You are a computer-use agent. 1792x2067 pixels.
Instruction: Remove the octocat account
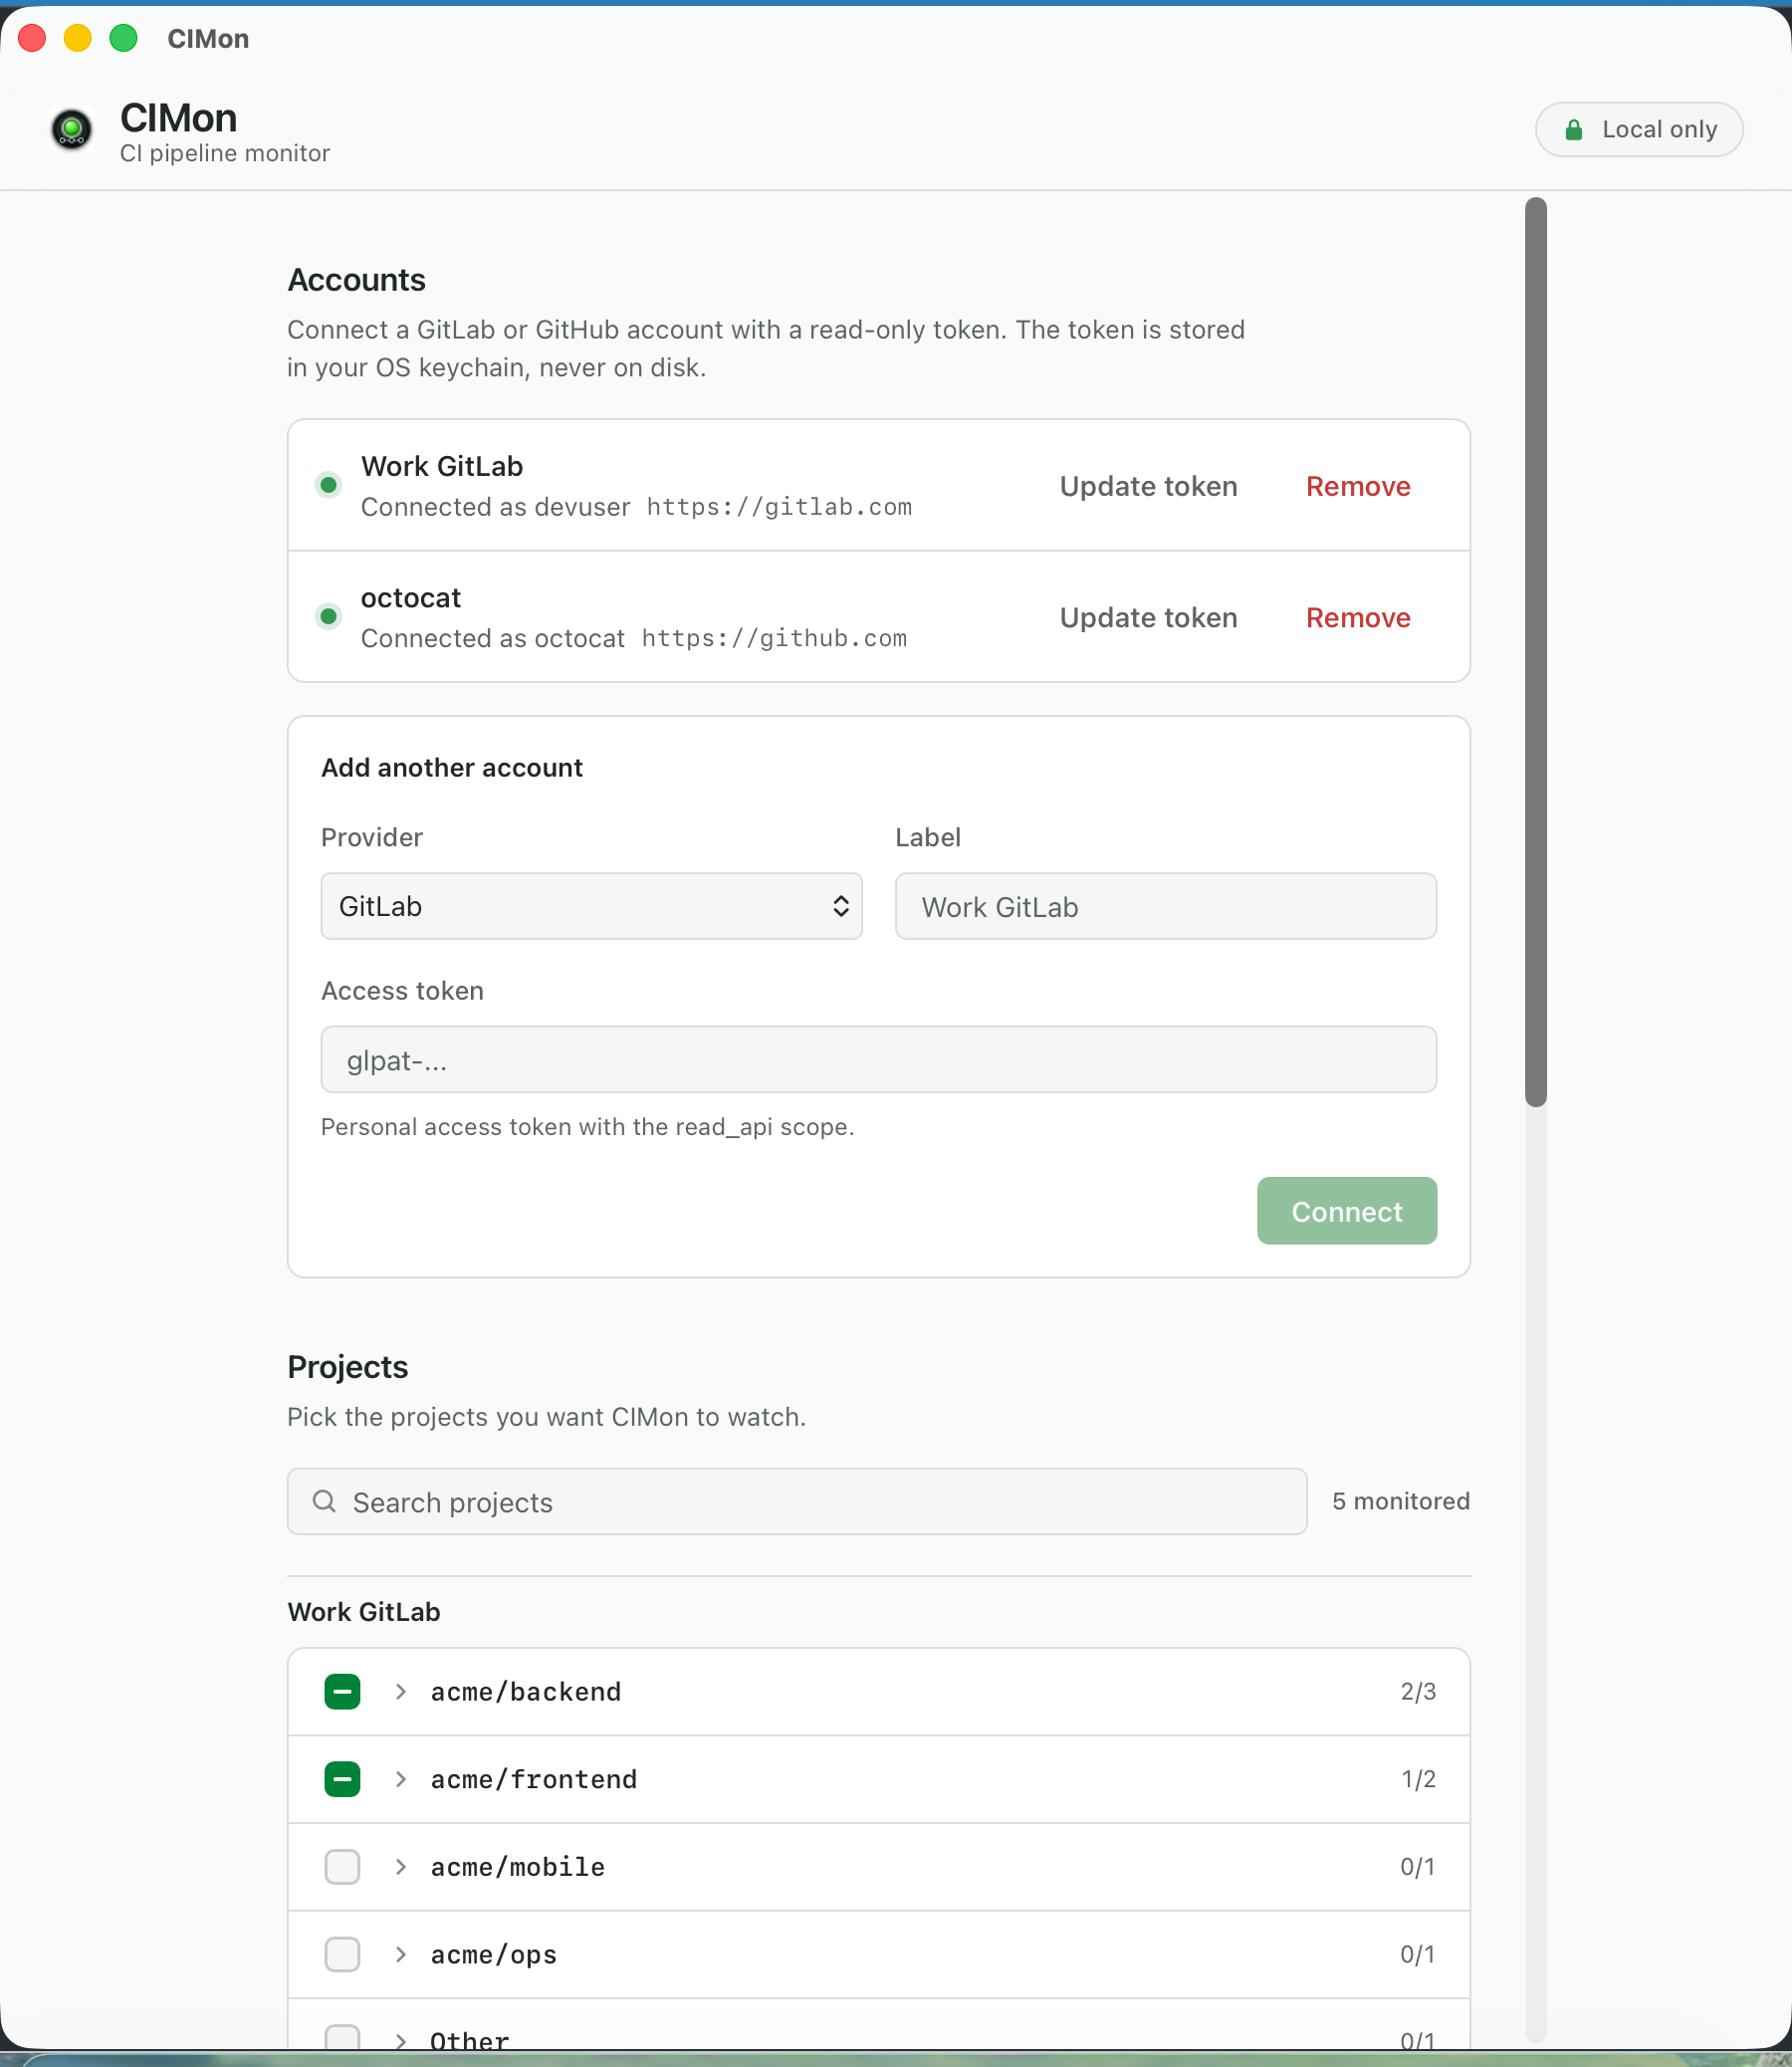(1358, 618)
